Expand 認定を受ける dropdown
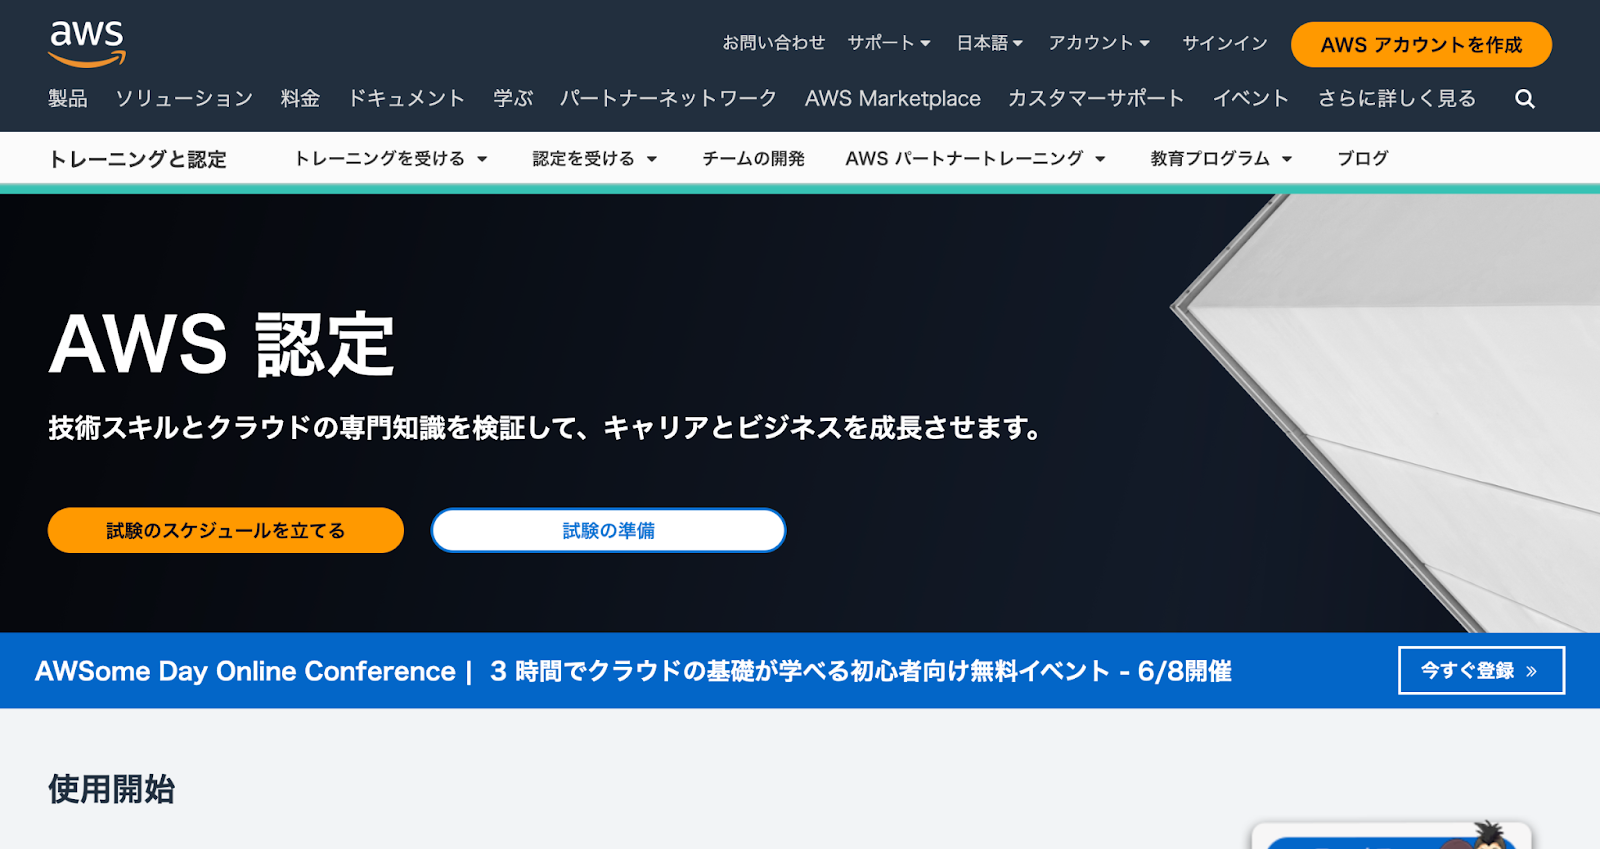Viewport: 1600px width, 849px height. point(594,158)
